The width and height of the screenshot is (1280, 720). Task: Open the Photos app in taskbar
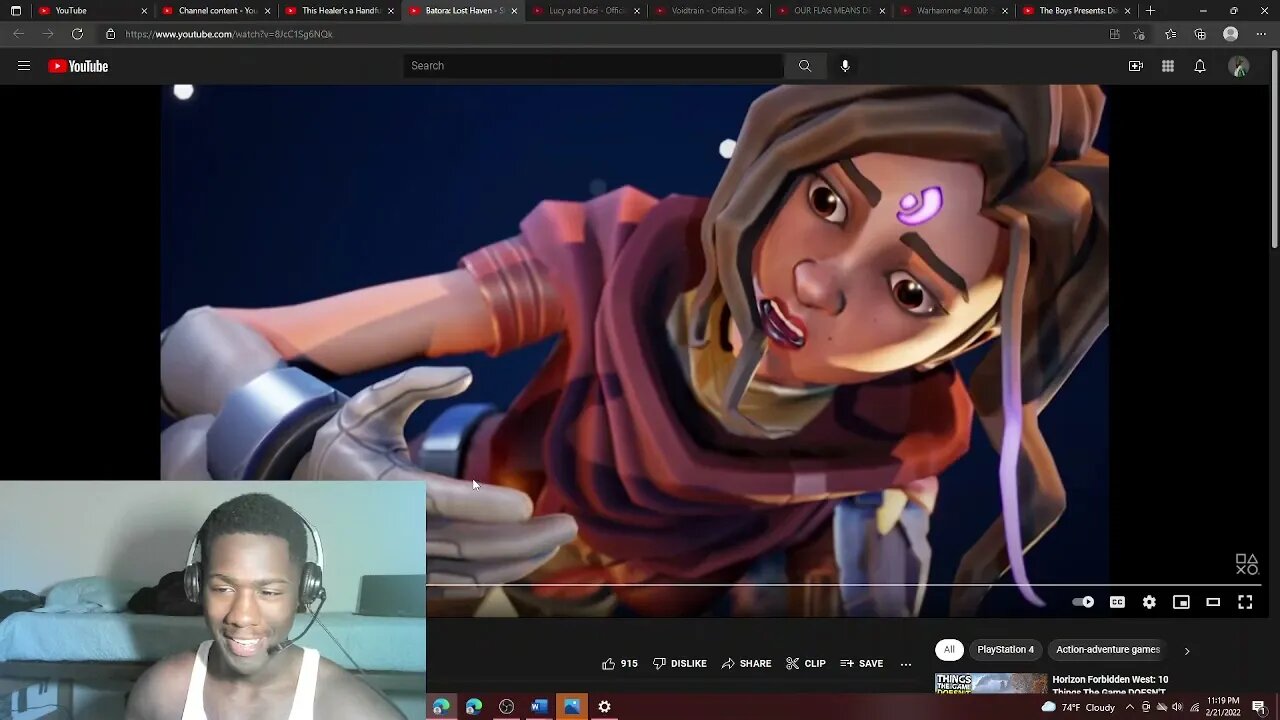point(572,706)
